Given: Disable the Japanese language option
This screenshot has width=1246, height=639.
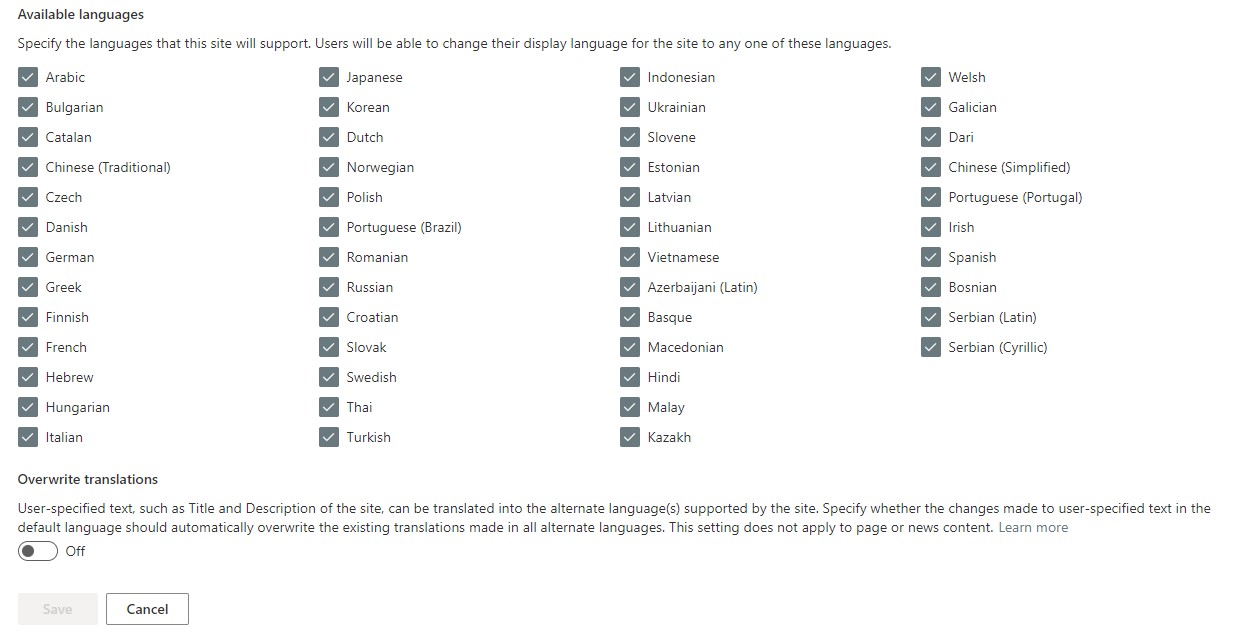Looking at the screenshot, I should click(329, 77).
